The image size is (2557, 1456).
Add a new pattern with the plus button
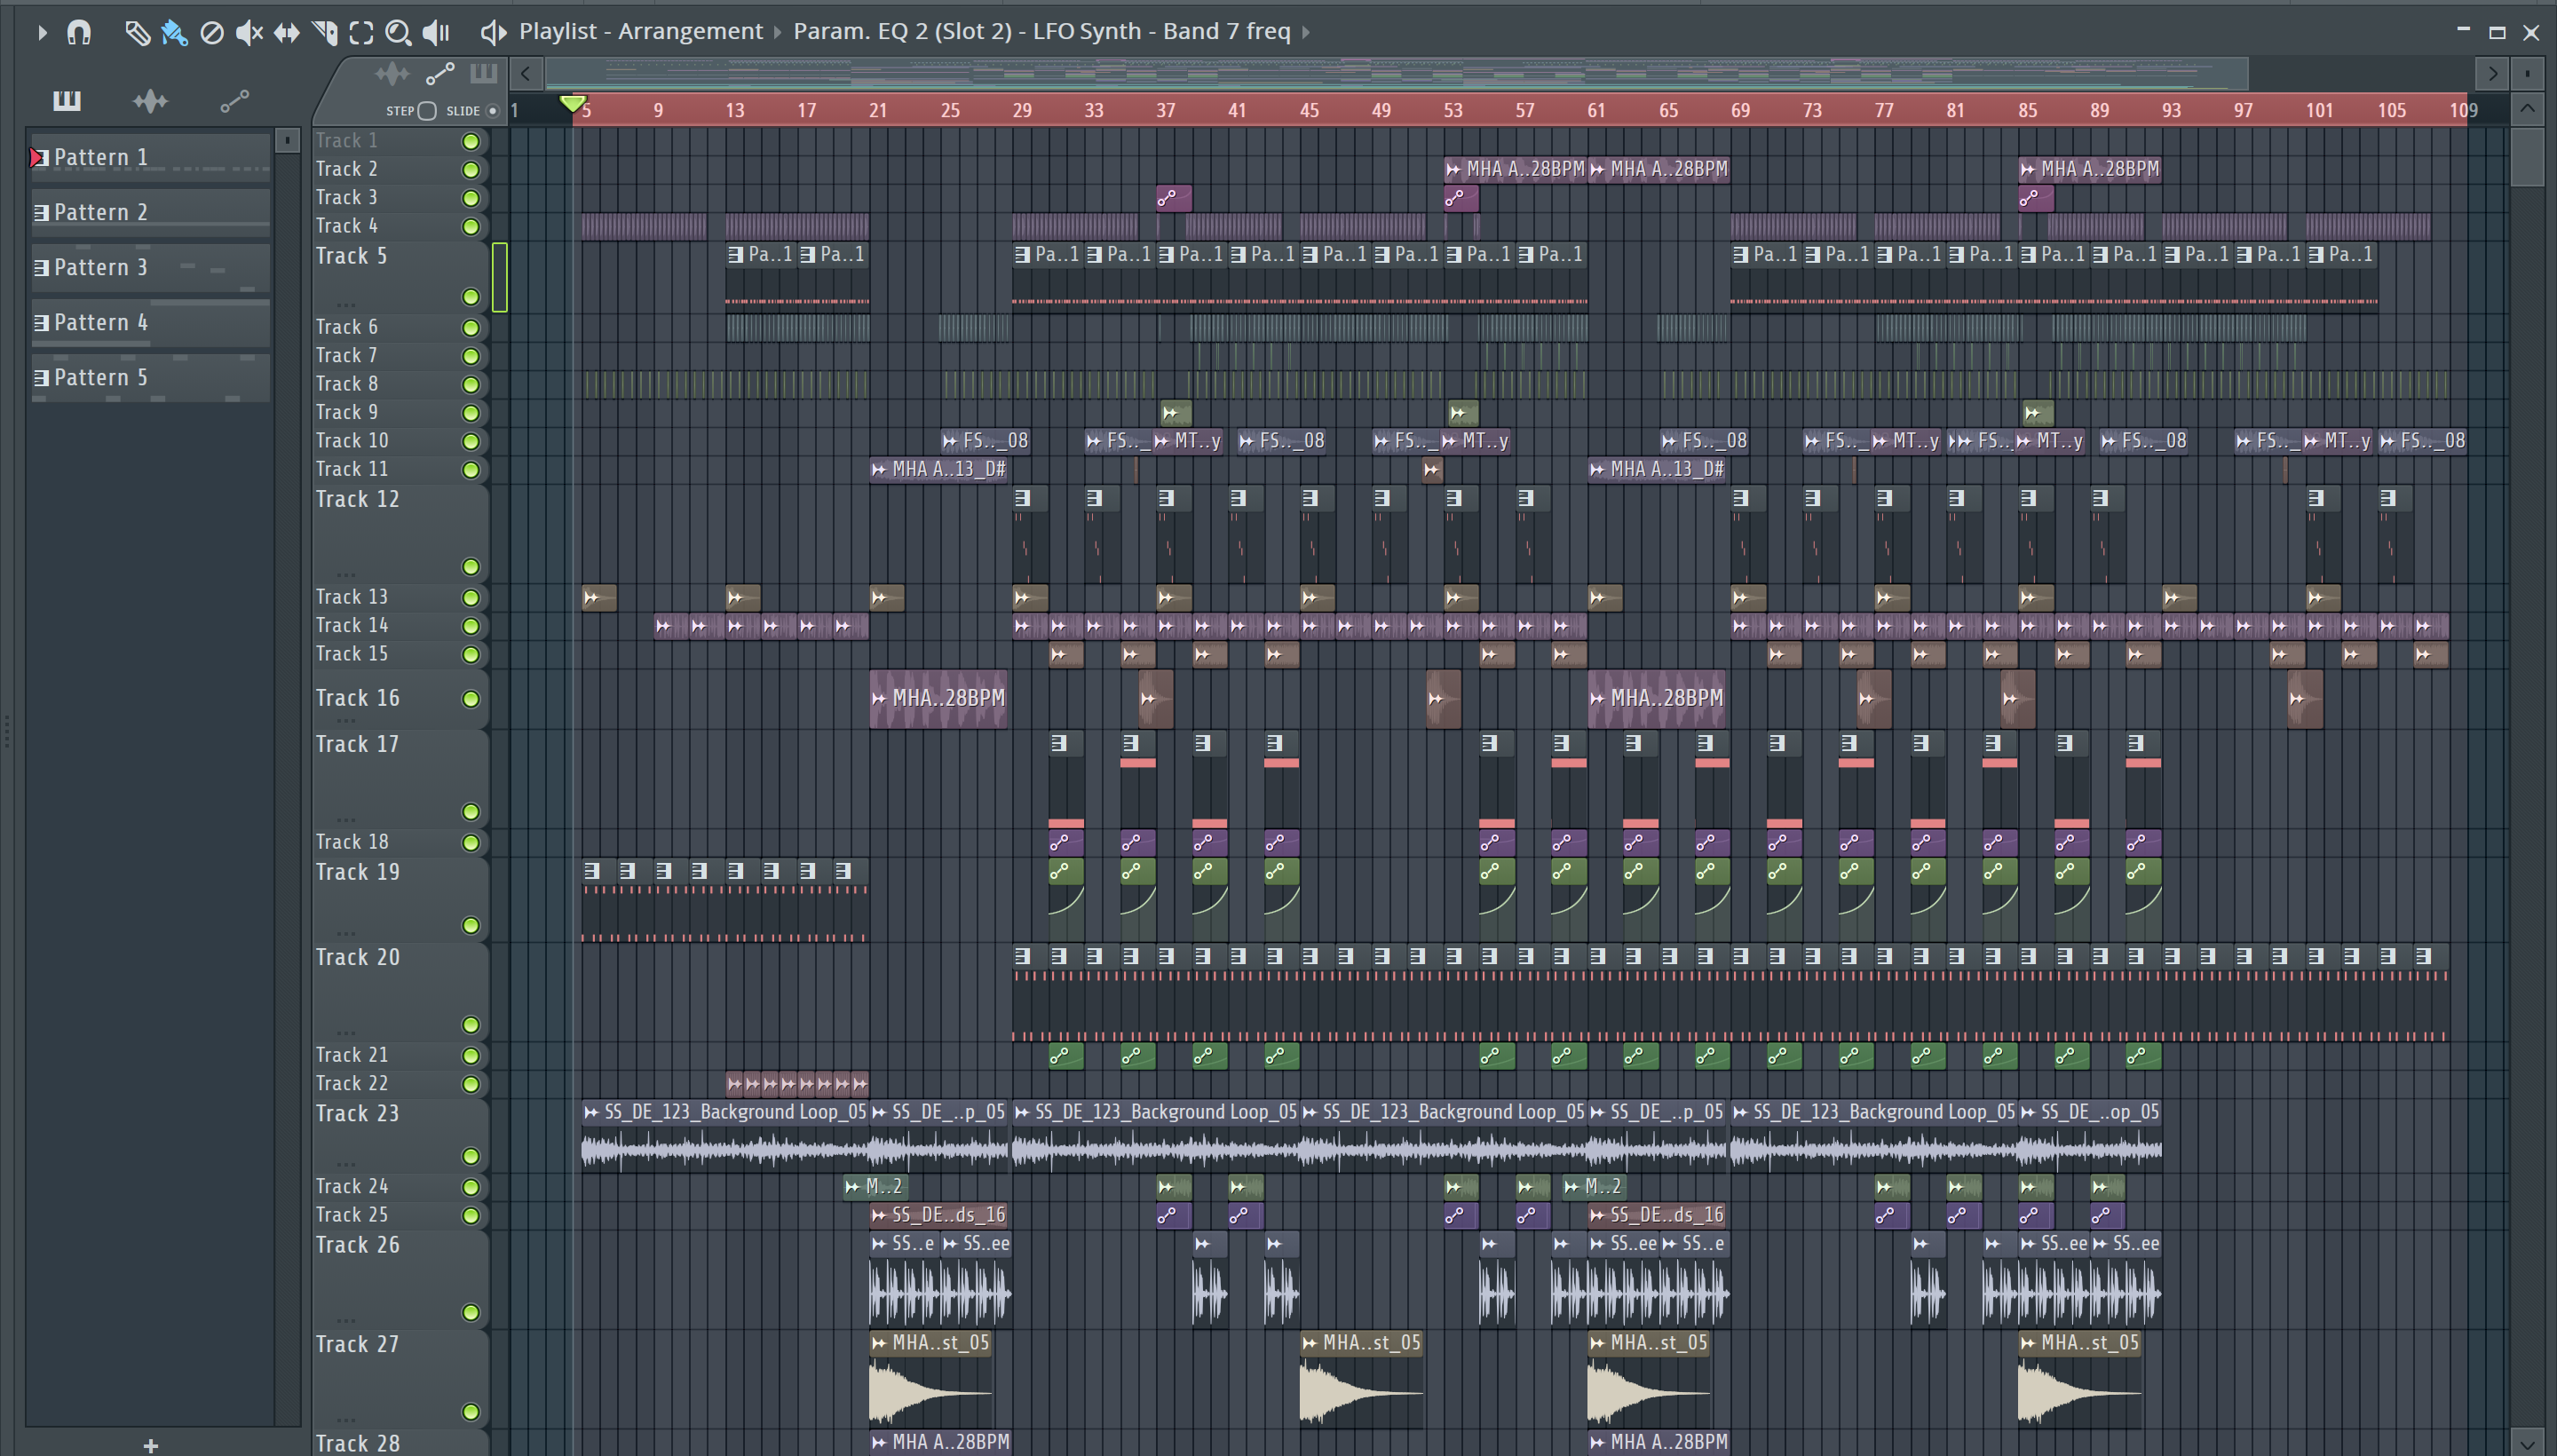151,1445
